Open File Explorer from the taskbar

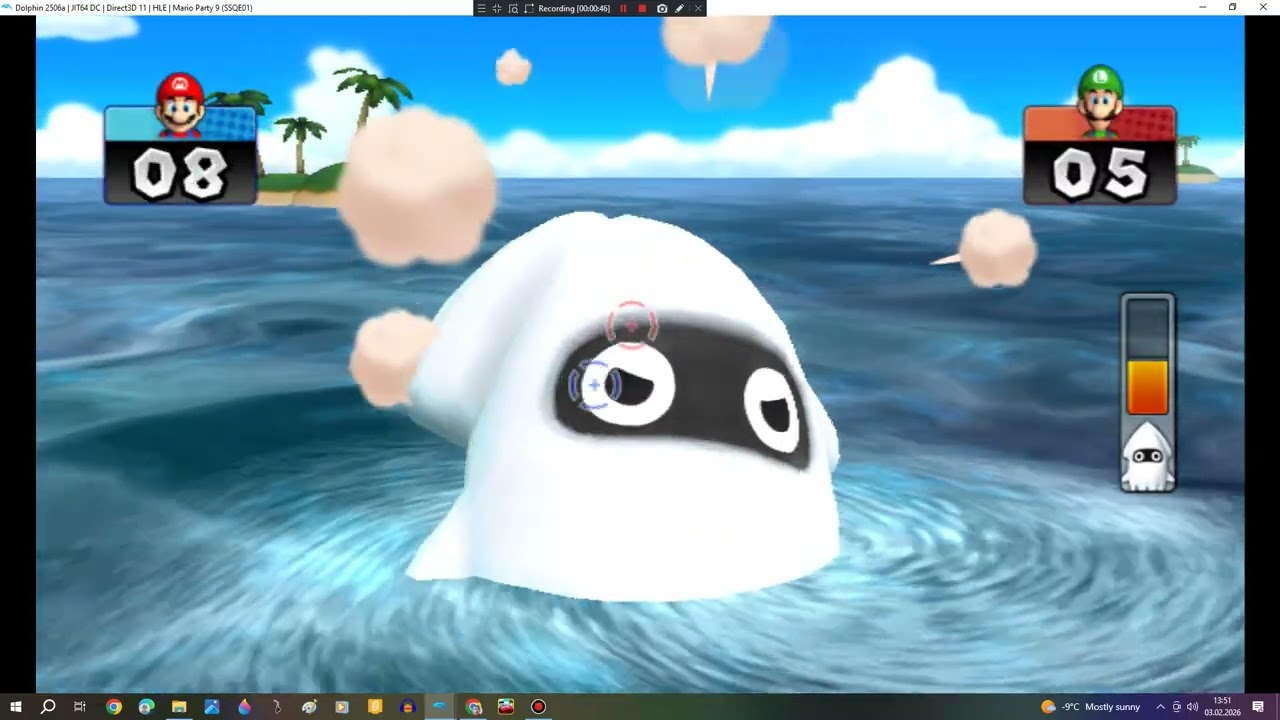click(x=179, y=707)
